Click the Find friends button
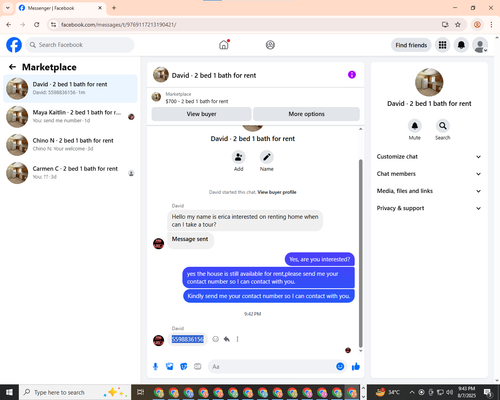This screenshot has width=500, height=400. pos(411,45)
